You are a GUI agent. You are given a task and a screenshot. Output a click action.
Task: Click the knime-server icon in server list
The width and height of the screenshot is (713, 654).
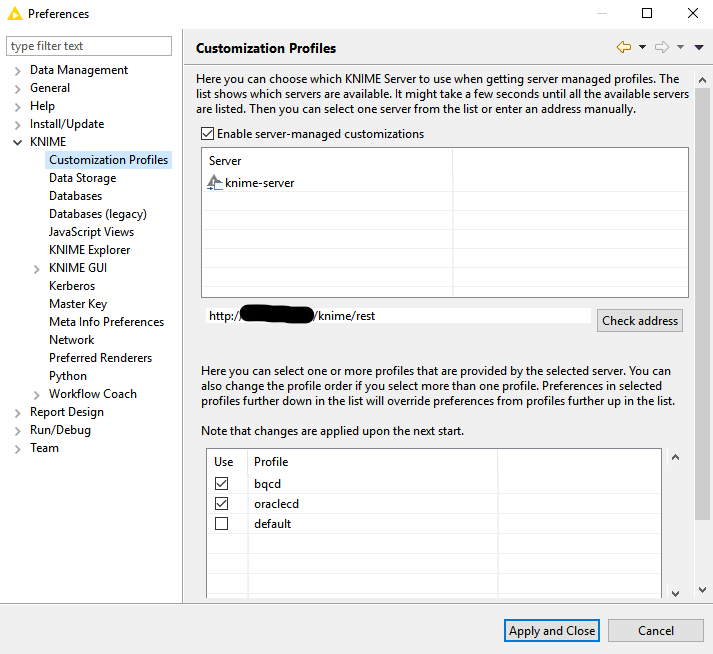coord(215,182)
